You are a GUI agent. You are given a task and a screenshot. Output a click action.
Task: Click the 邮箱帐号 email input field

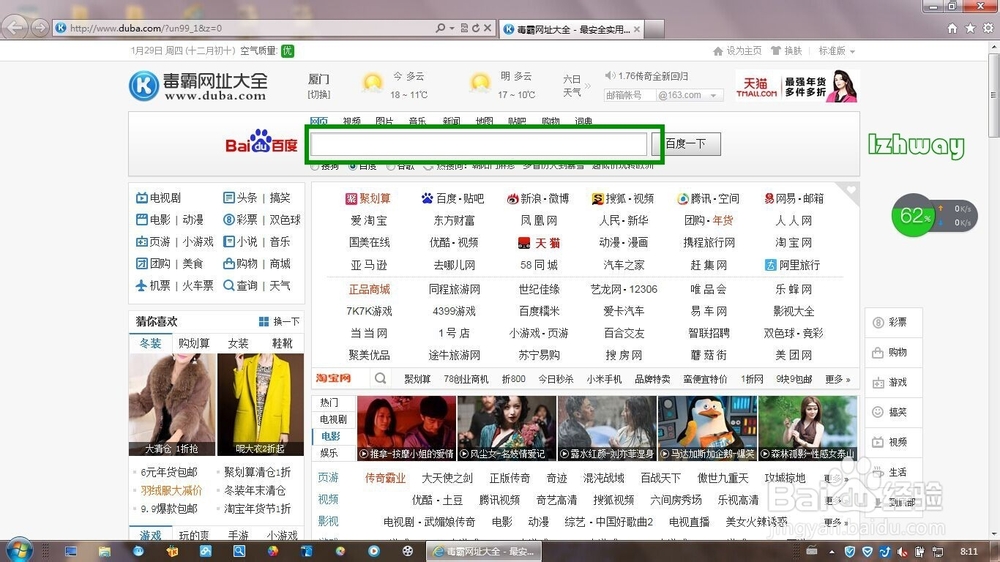click(629, 95)
